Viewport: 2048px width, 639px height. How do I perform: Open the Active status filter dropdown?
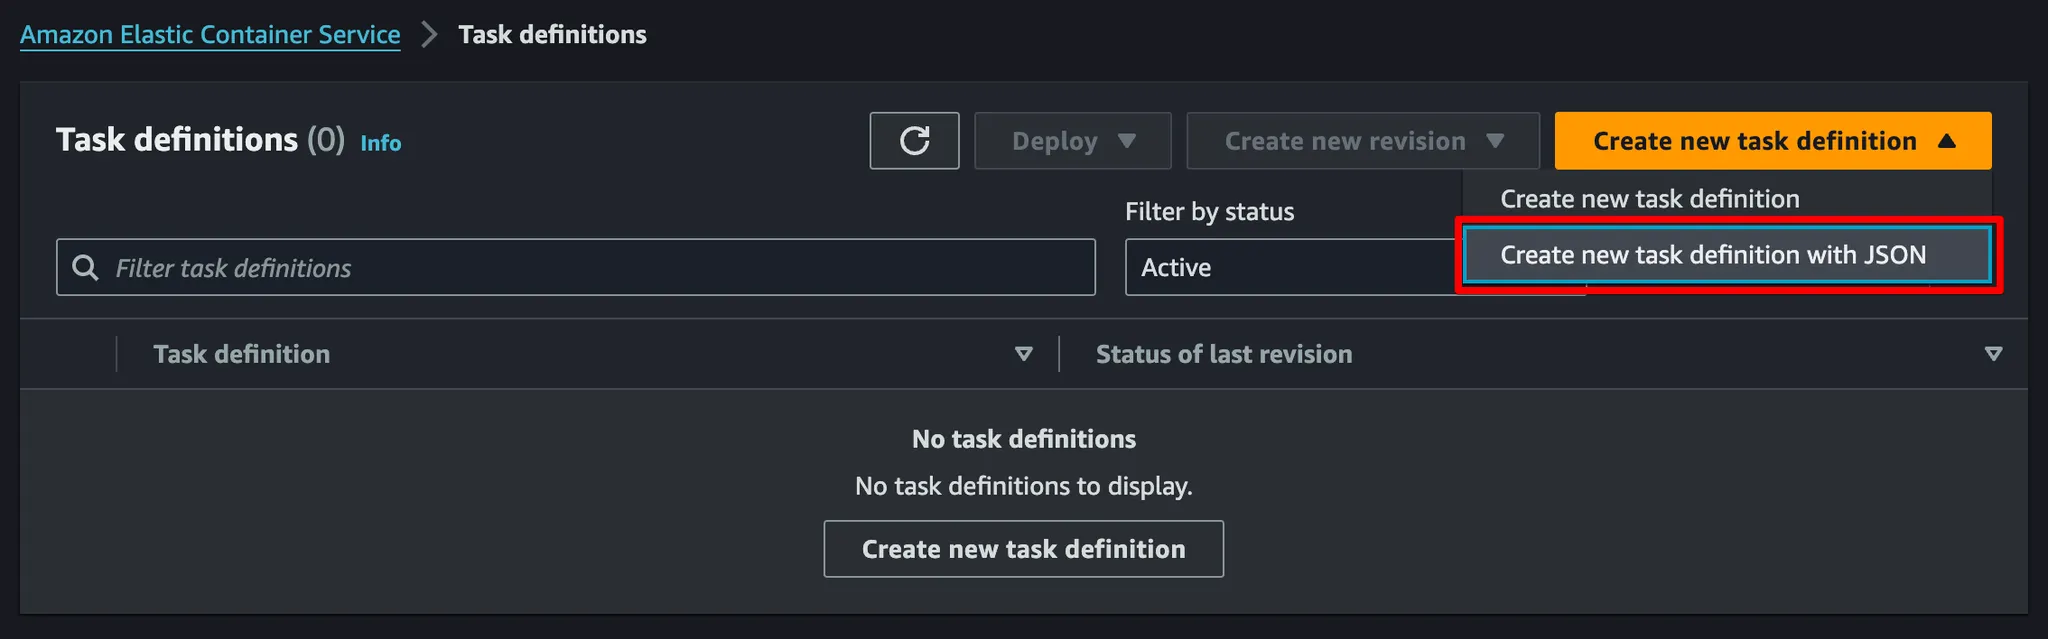[1290, 268]
